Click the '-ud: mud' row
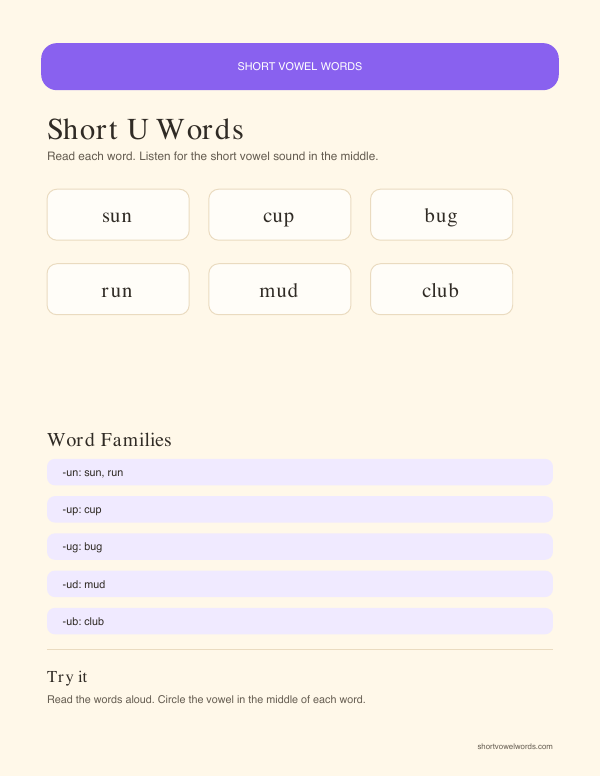This screenshot has width=600, height=777. click(300, 584)
